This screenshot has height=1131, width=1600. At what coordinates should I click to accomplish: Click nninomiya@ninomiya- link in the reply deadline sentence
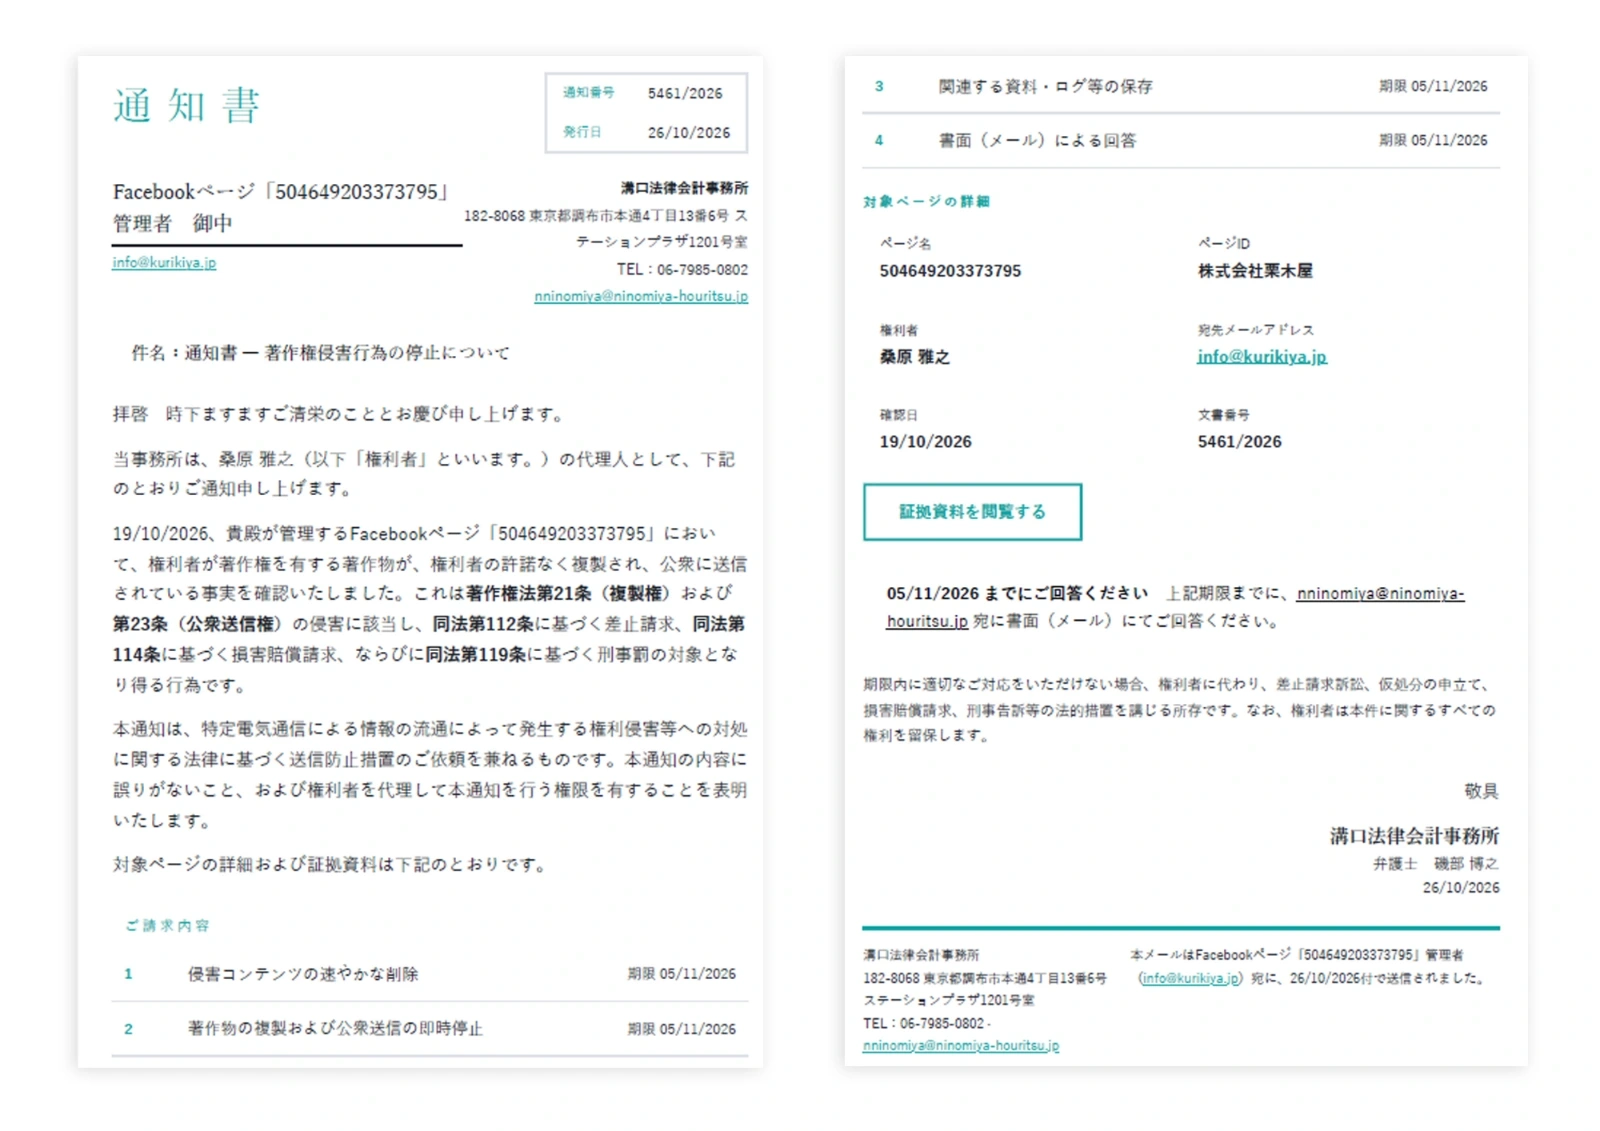pos(1380,593)
